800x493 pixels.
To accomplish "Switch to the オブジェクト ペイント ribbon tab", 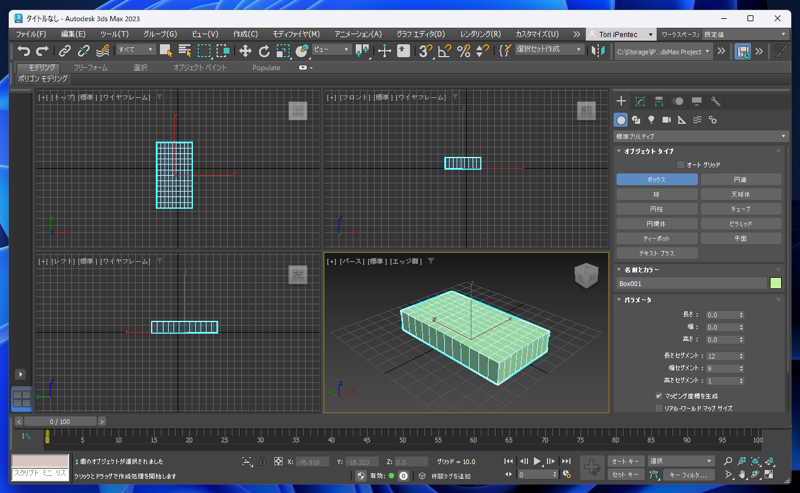I will coord(200,67).
